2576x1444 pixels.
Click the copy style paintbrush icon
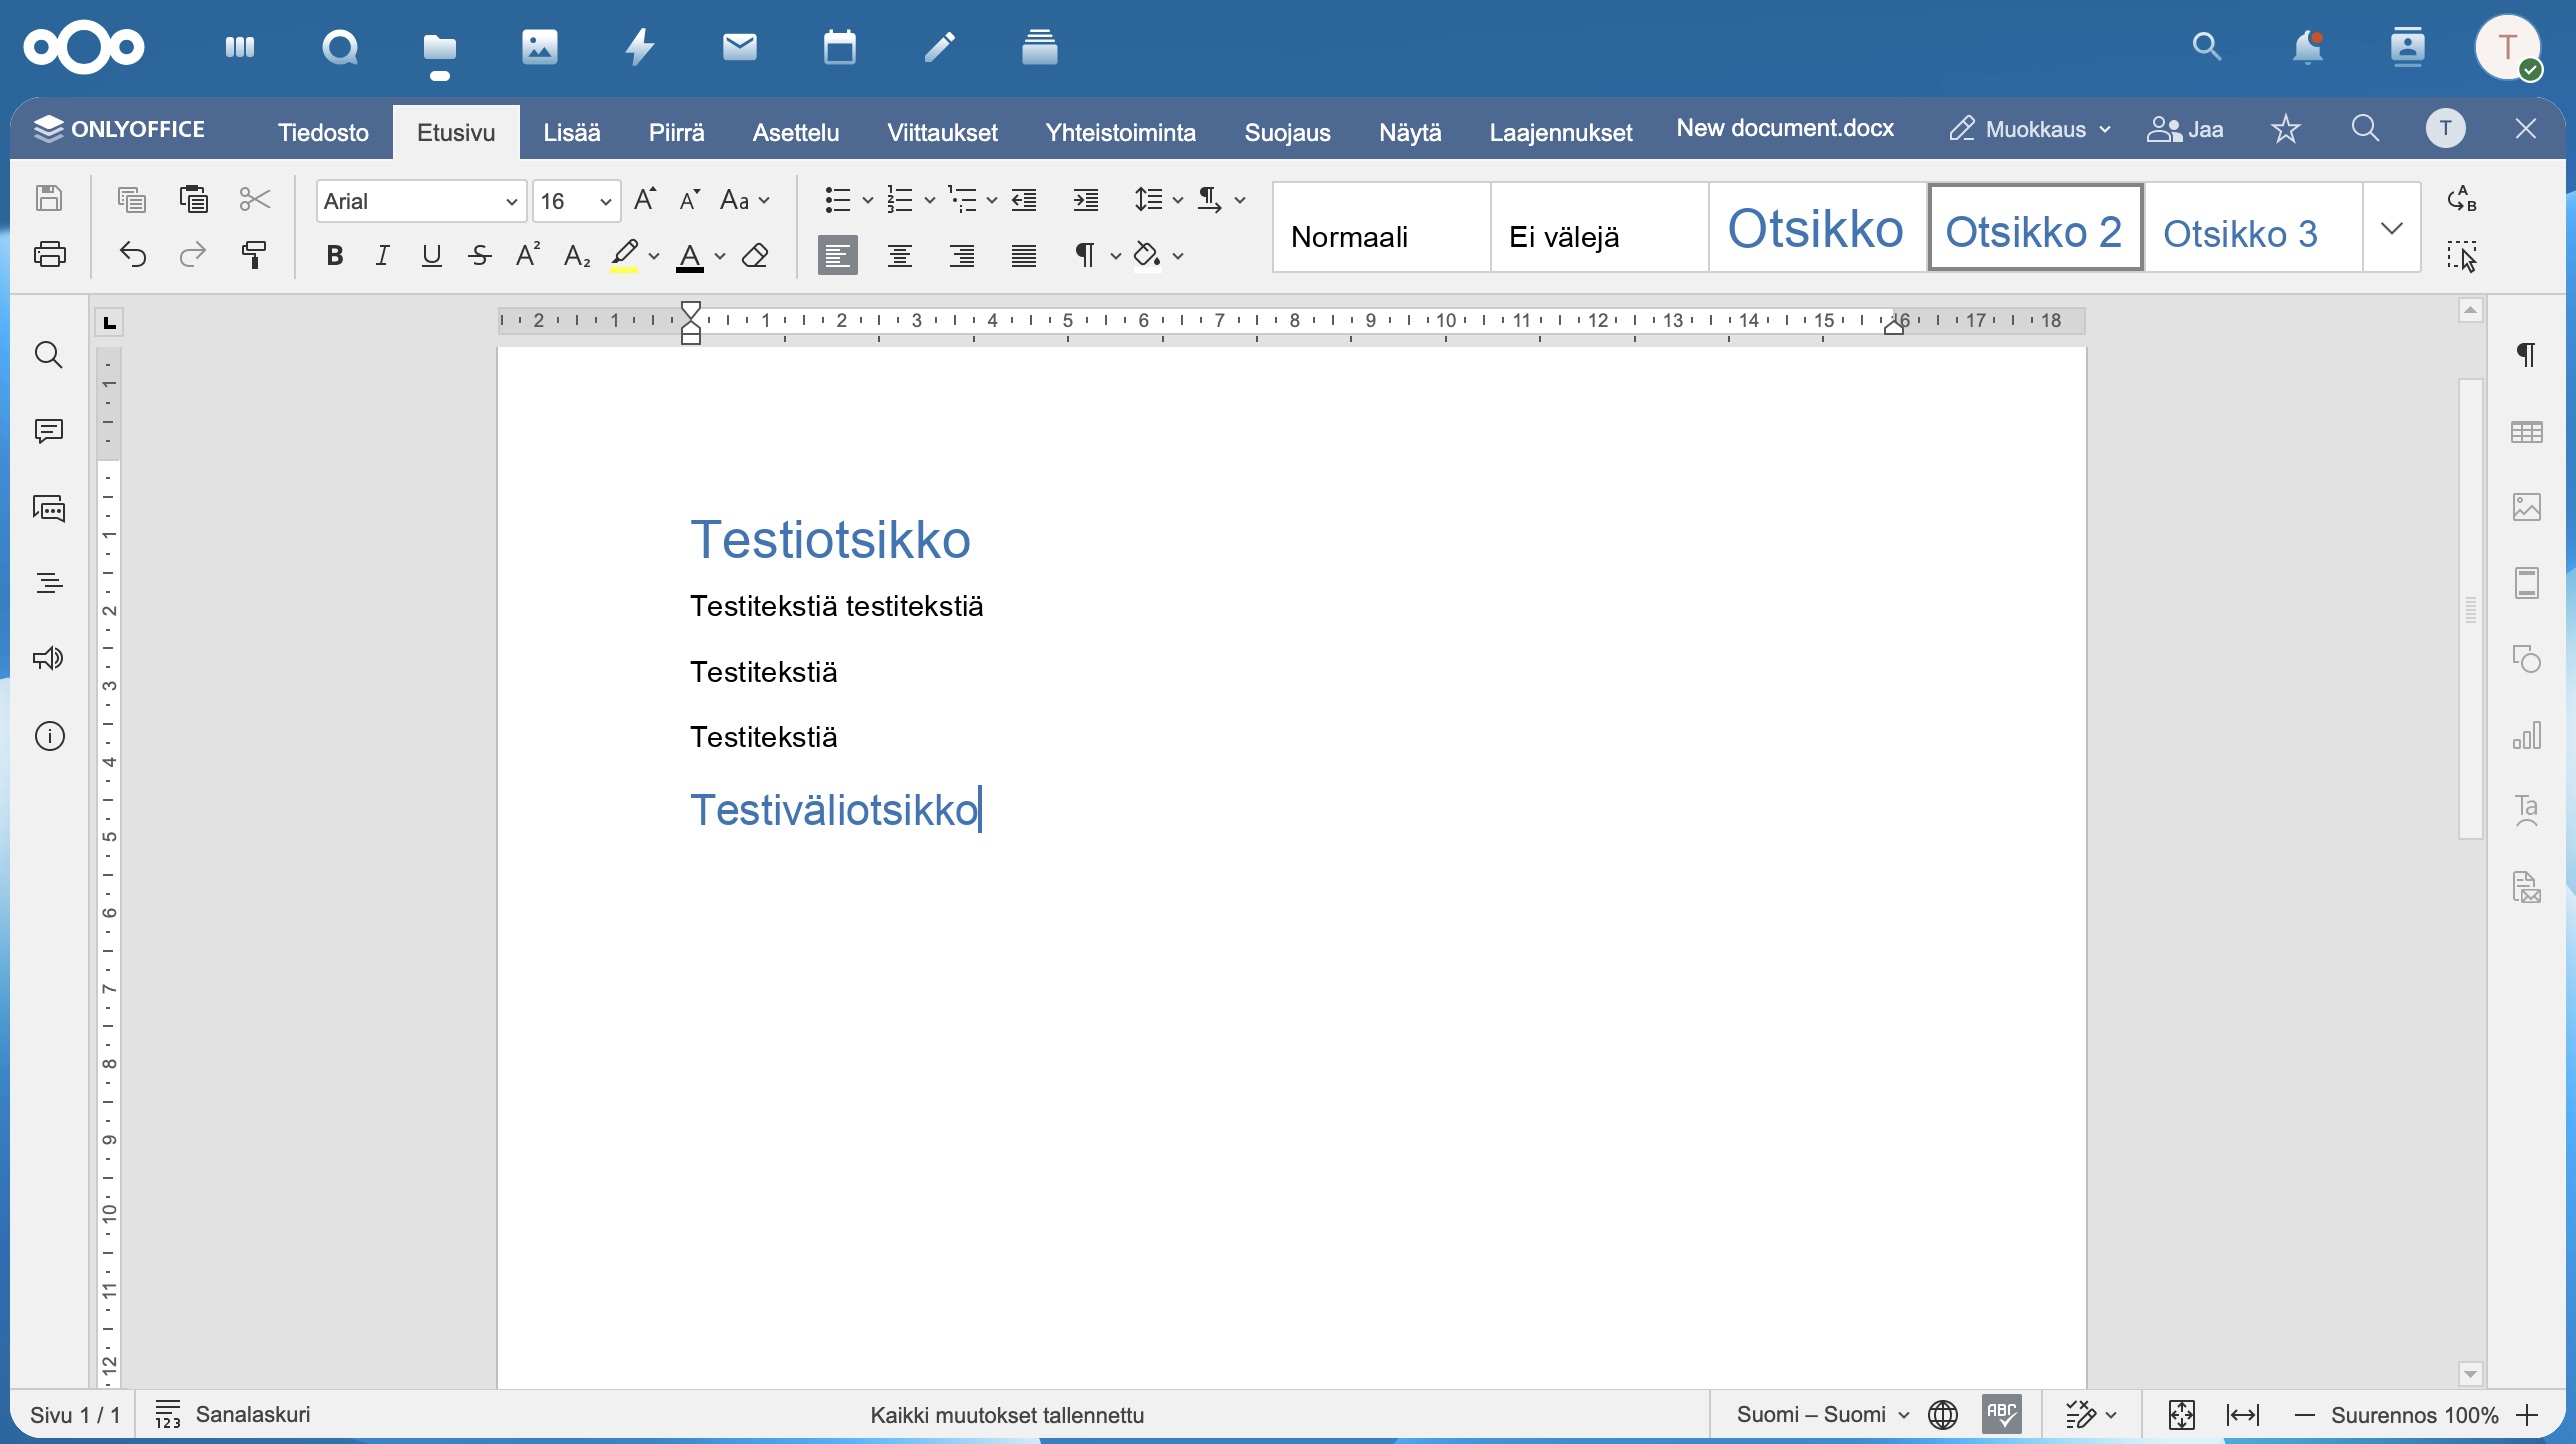pyautogui.click(x=254, y=256)
